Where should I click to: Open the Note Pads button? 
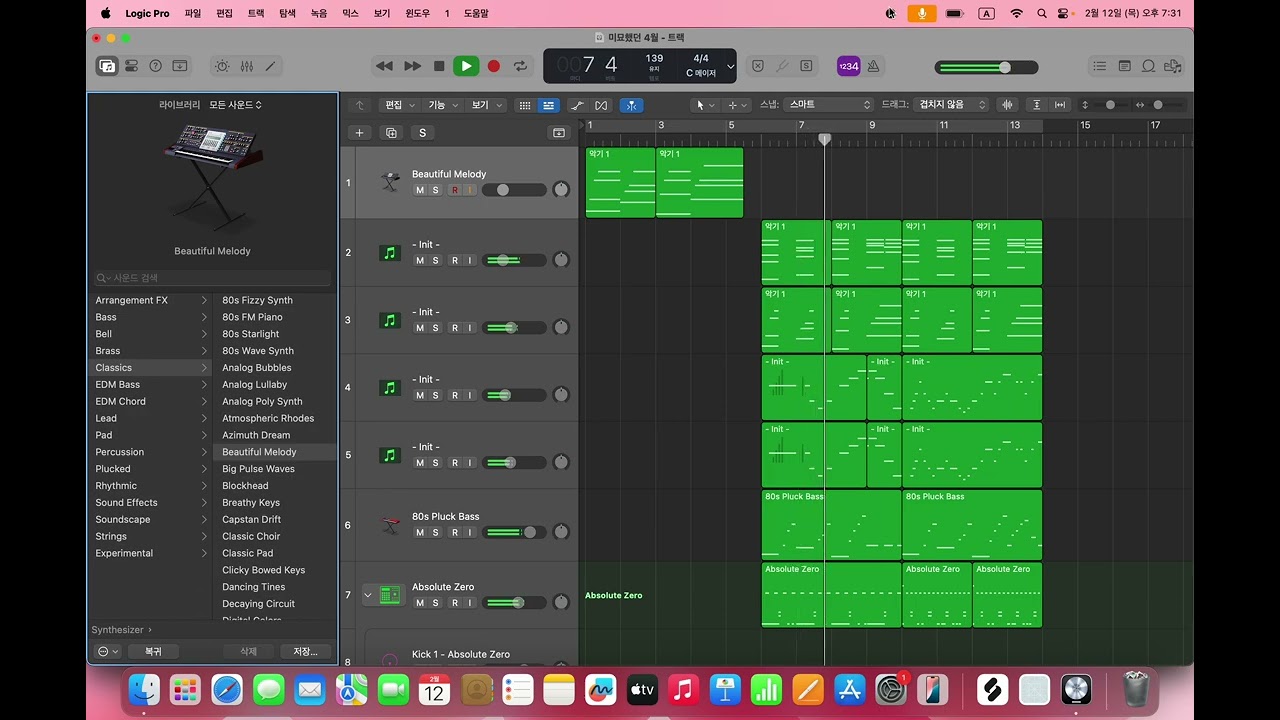click(1124, 66)
